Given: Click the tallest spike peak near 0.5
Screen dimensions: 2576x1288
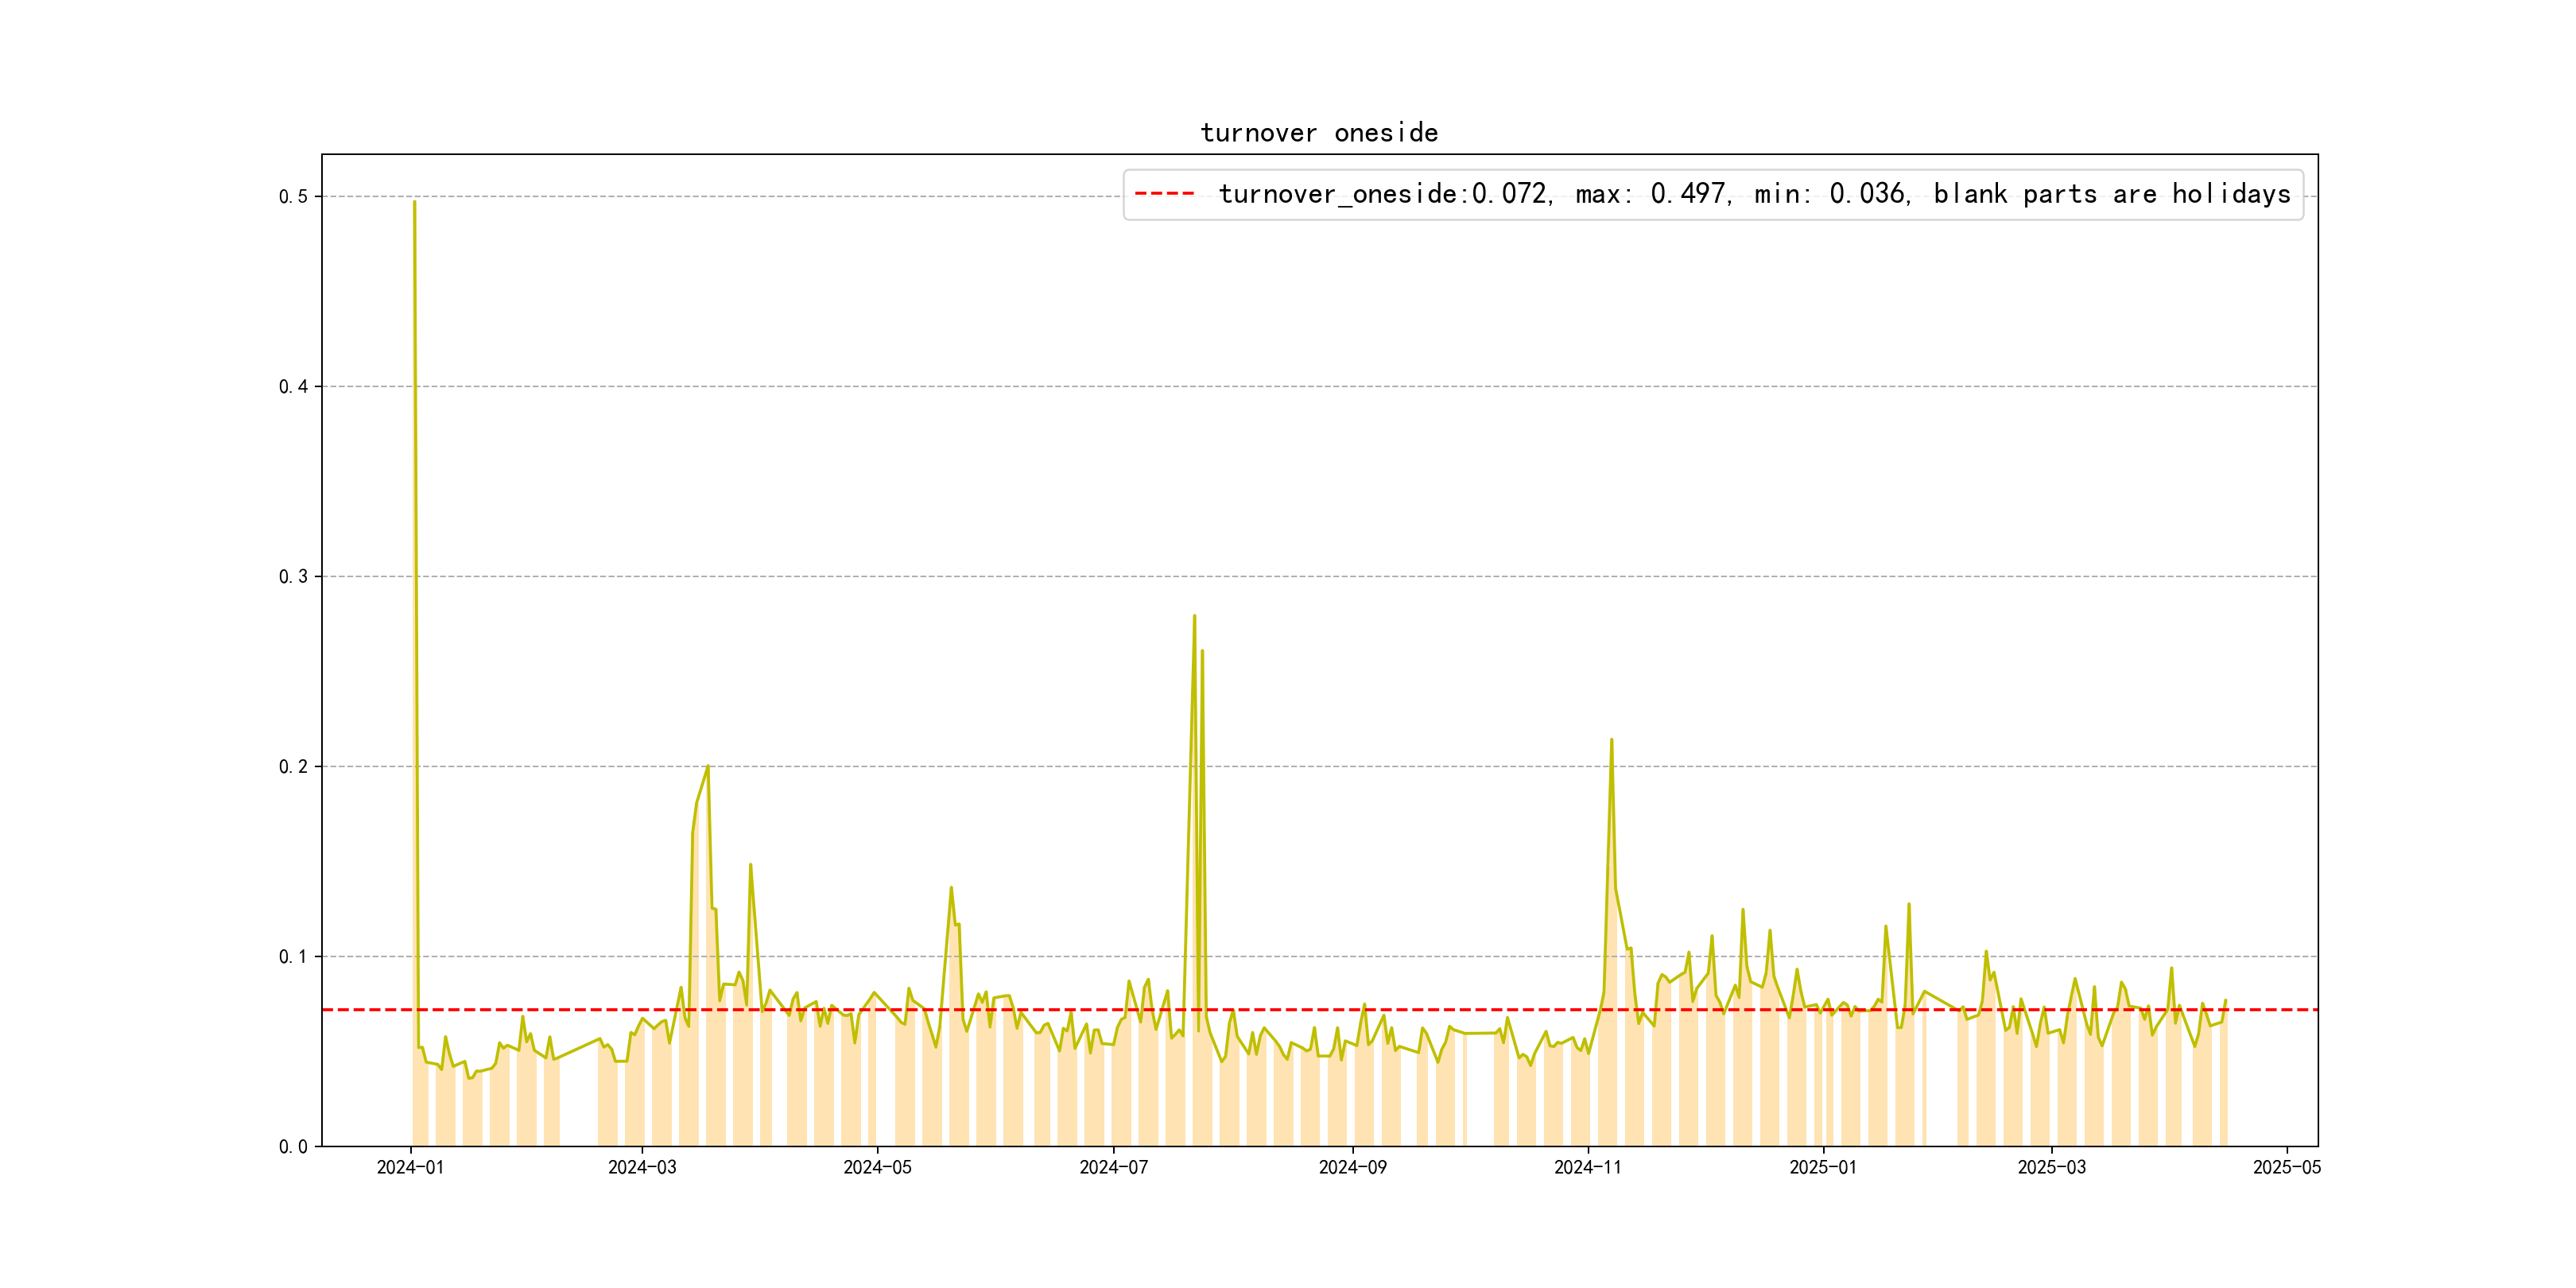Looking at the screenshot, I should point(414,203).
